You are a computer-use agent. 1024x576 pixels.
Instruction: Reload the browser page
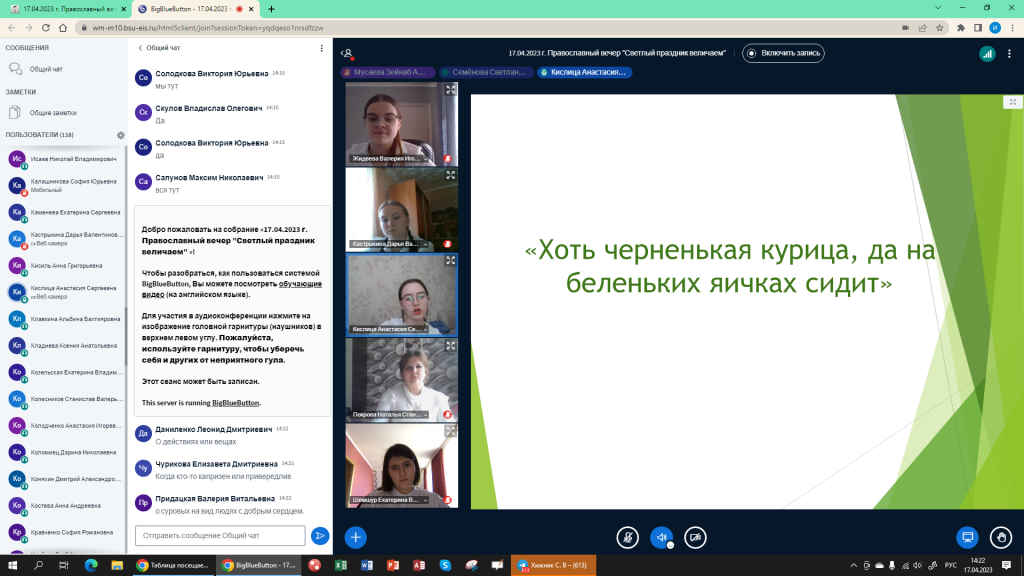tap(46, 28)
